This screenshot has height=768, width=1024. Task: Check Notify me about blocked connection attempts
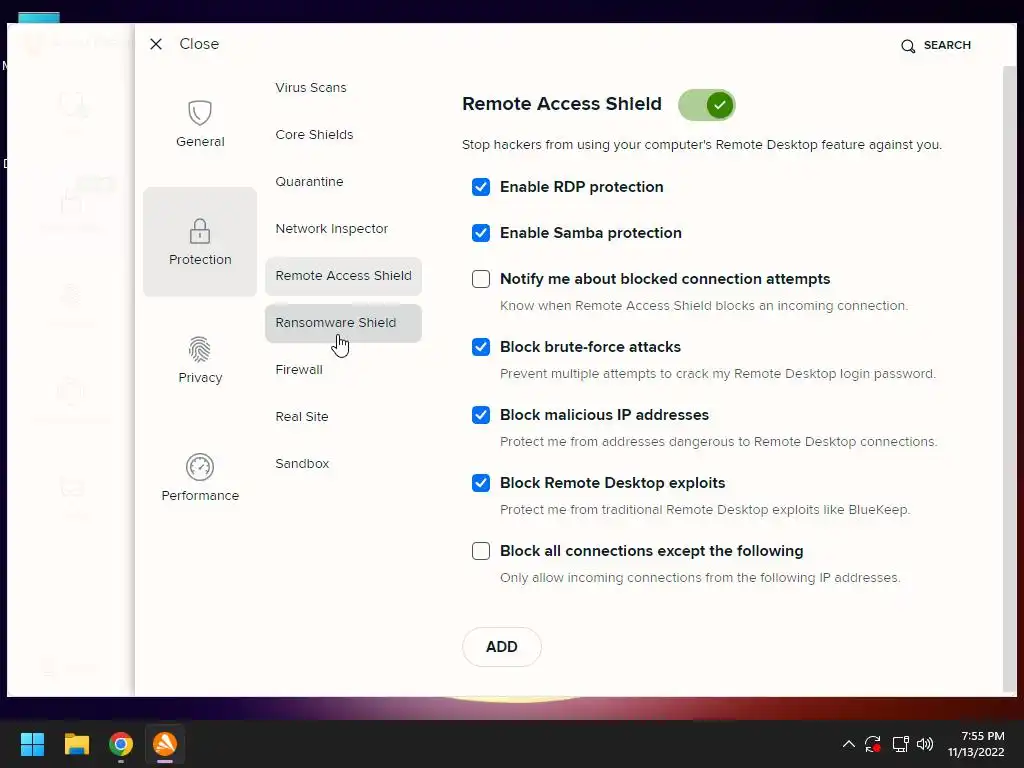(481, 279)
